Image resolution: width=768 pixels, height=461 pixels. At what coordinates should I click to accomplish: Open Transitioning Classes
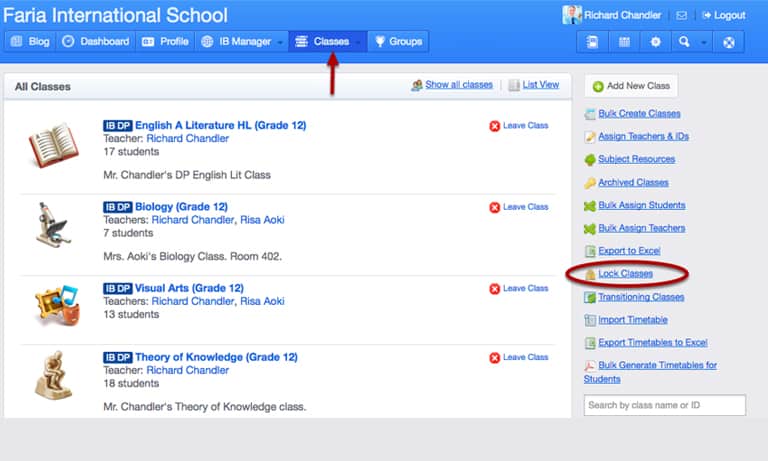pos(641,297)
